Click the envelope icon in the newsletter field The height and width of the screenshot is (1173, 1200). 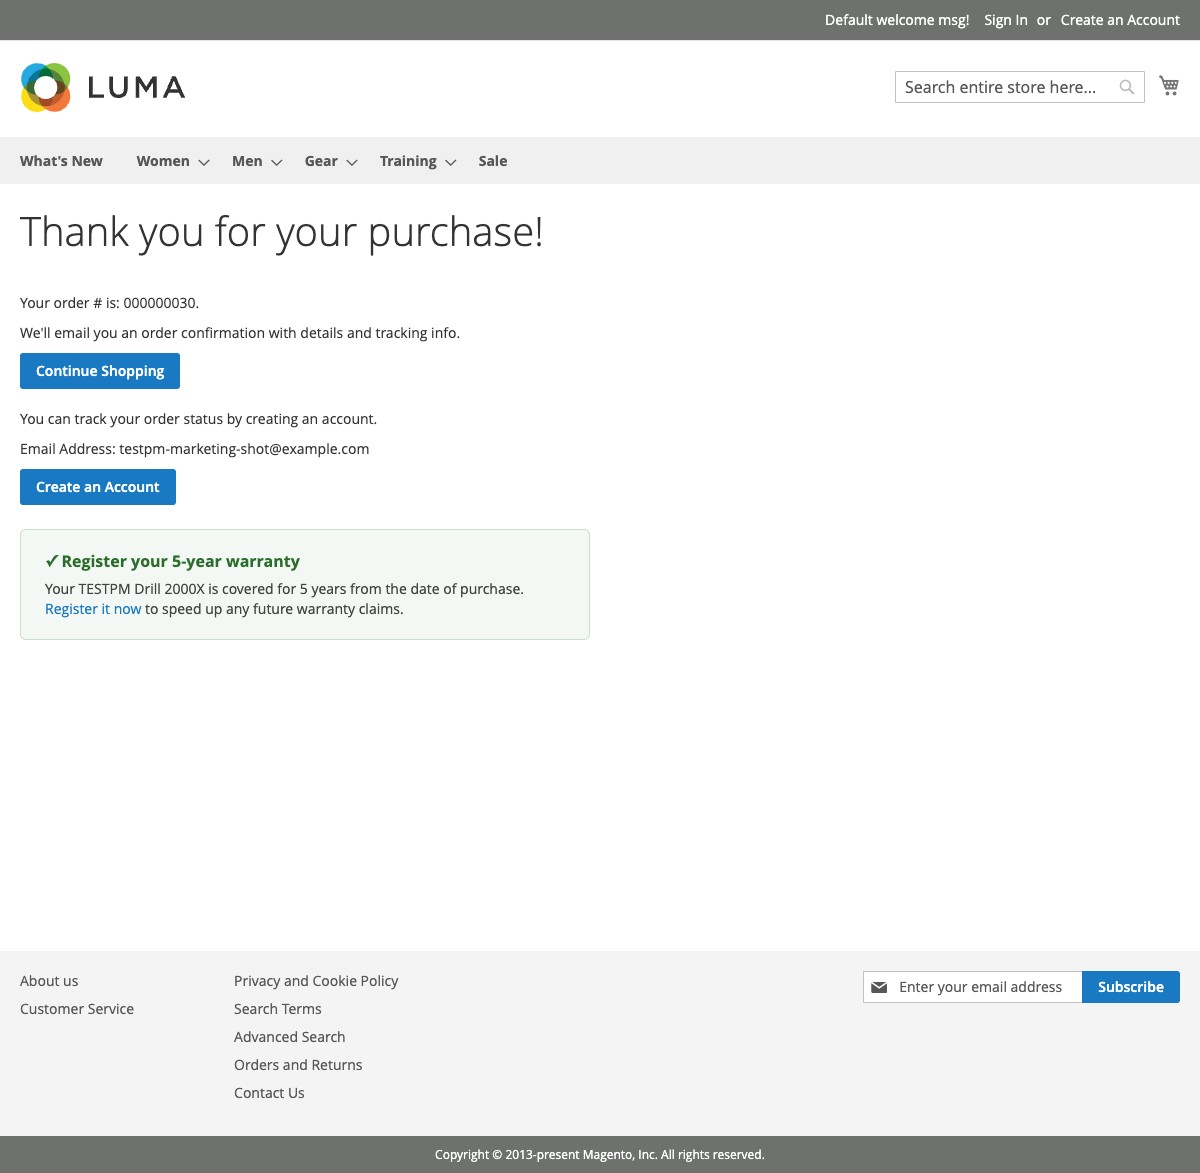[879, 987]
